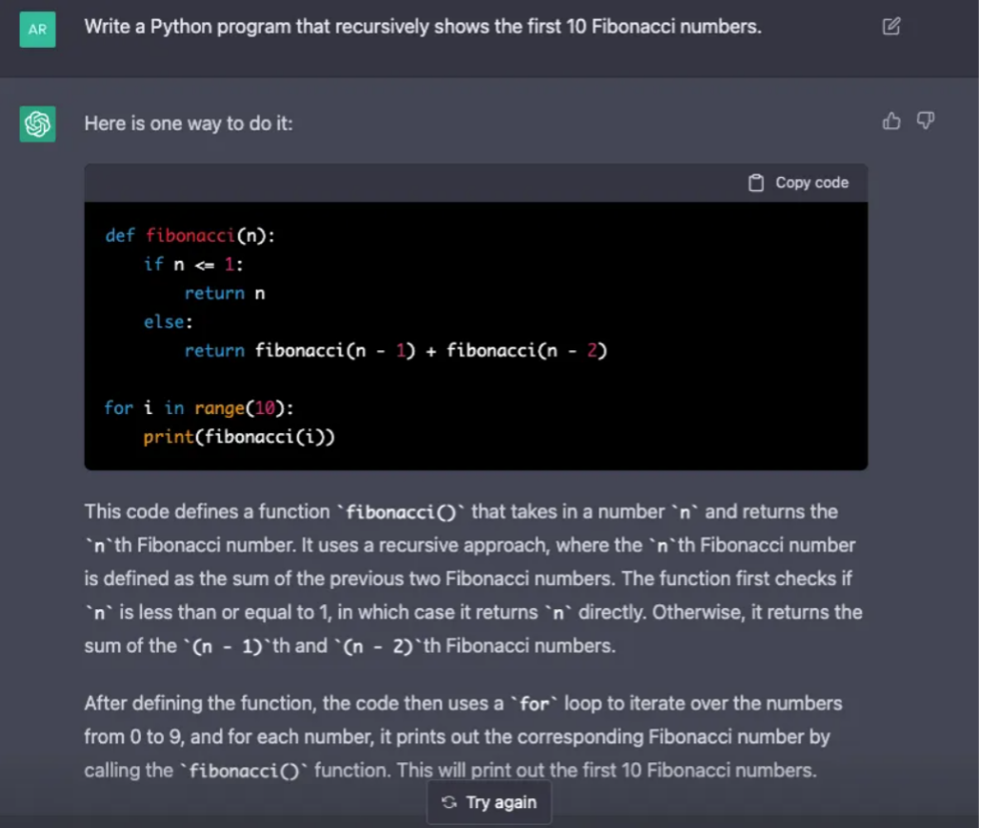Click the AR user avatar

[38, 29]
